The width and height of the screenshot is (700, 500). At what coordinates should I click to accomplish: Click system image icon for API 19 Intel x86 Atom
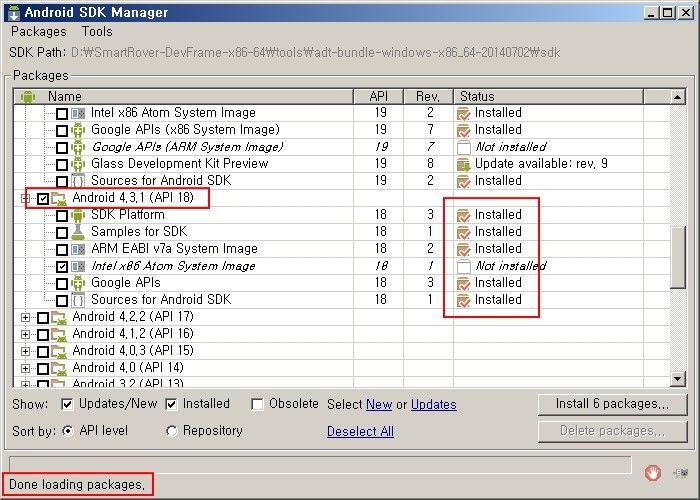78,113
